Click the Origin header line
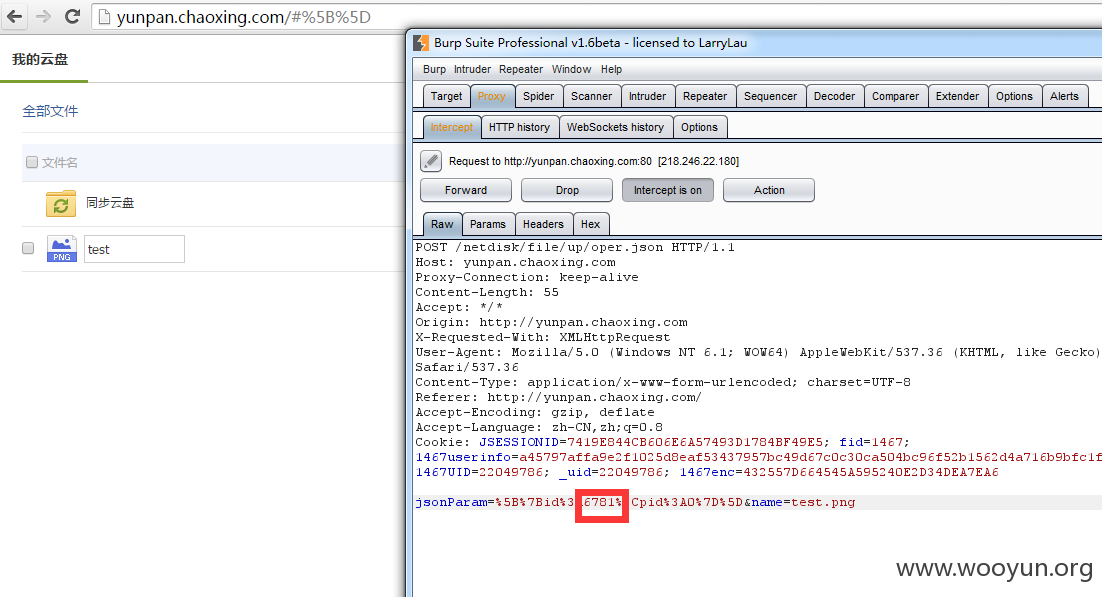 click(x=552, y=322)
